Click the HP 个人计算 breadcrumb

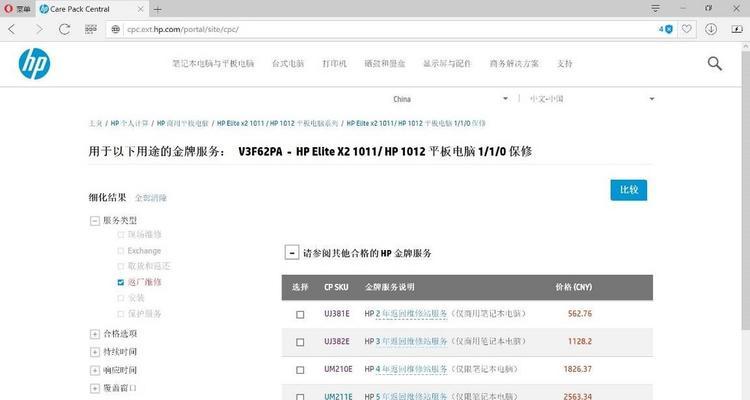click(x=129, y=123)
